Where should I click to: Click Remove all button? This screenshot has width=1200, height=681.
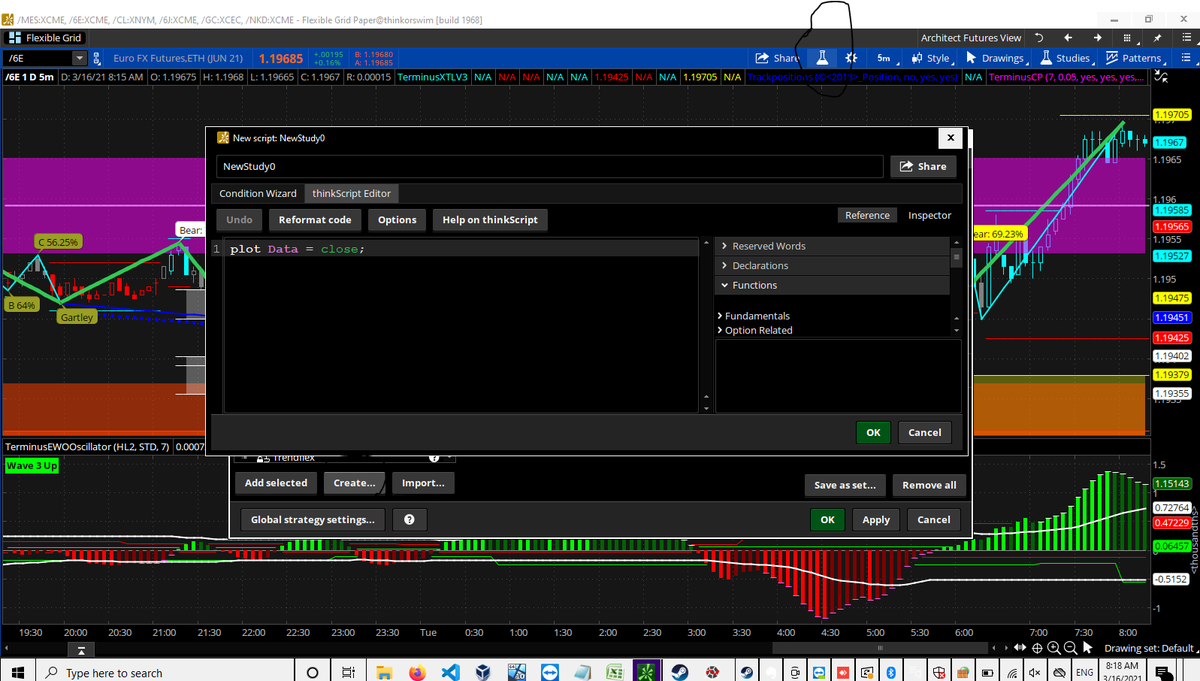click(929, 485)
